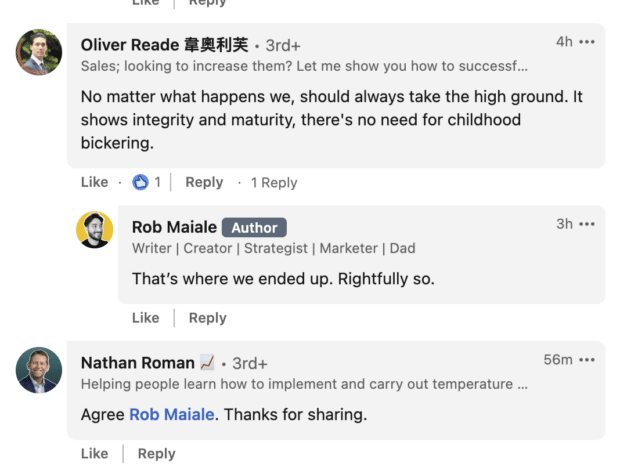620x470 pixels.
Task: Open Nathan Roman's profile avatar
Action: tap(39, 370)
